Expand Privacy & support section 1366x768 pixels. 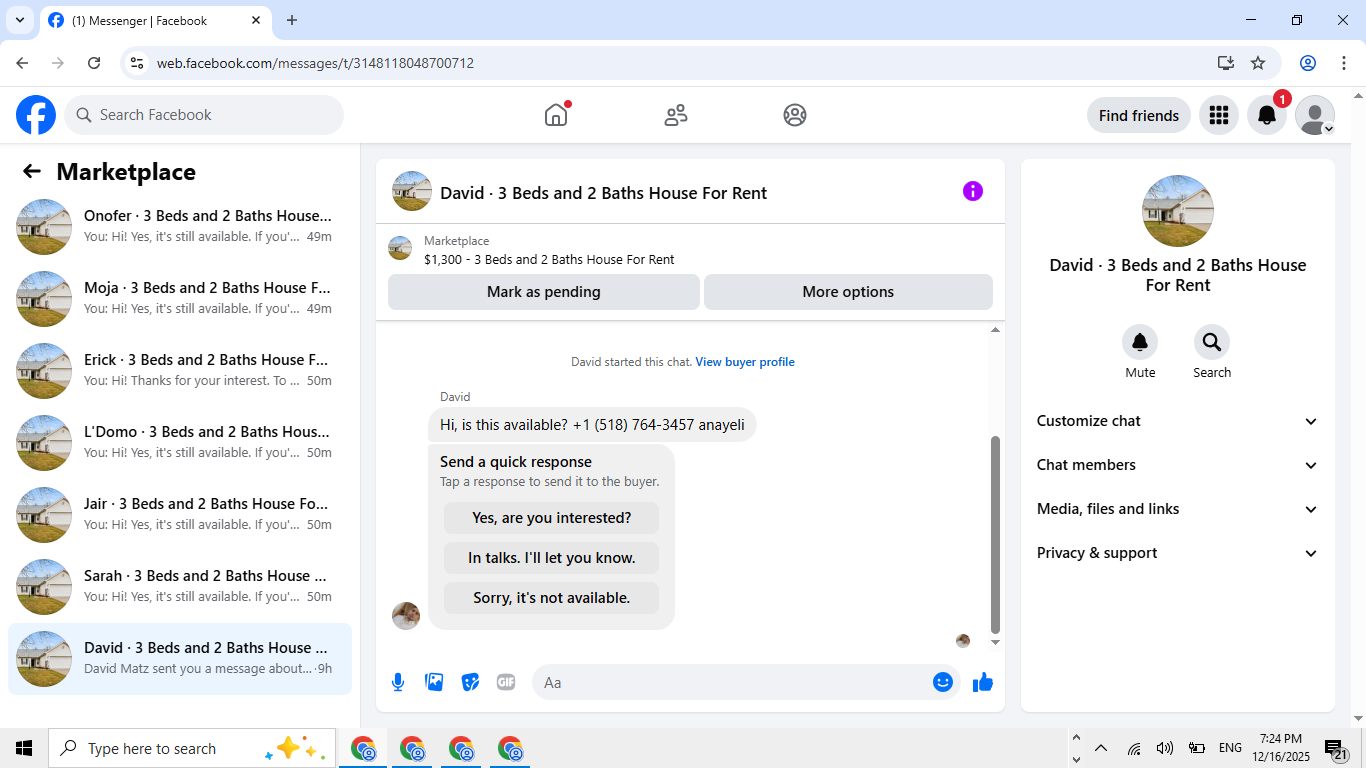(1178, 553)
